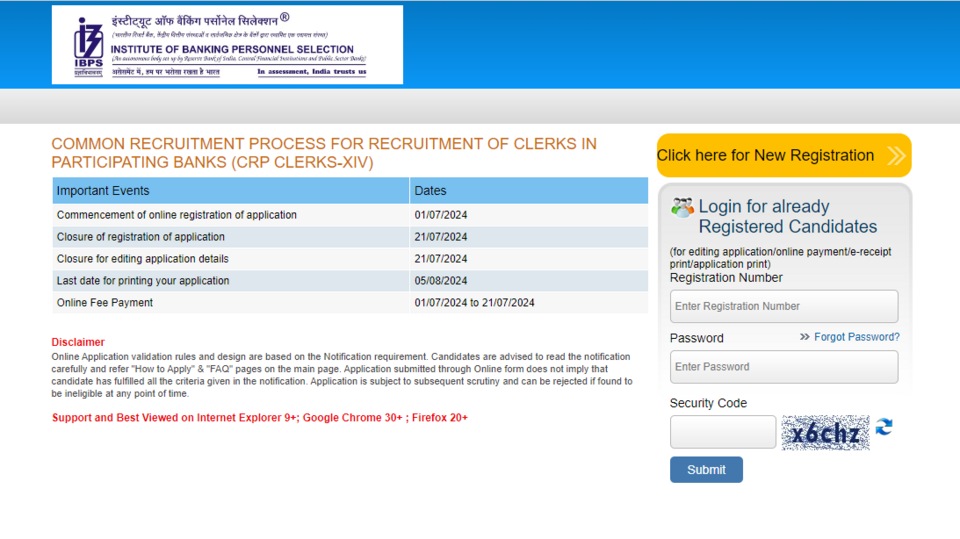
Task: Focus the Security Code input box
Action: (722, 432)
